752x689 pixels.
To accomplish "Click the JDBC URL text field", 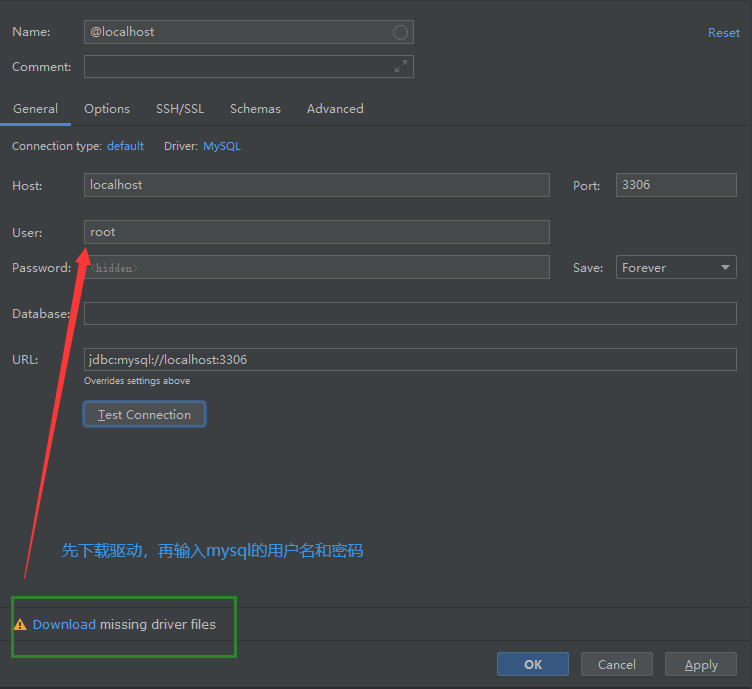I will (410, 360).
